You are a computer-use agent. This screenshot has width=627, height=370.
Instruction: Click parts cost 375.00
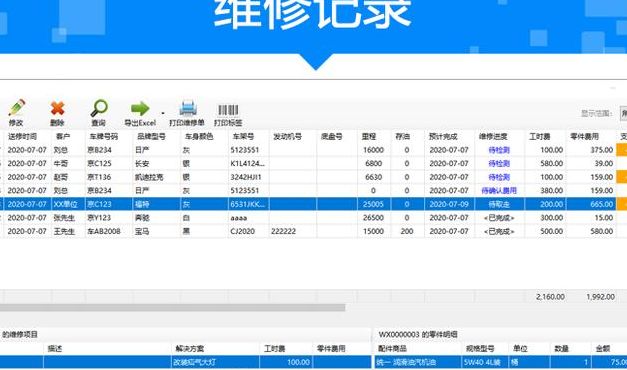pyautogui.click(x=602, y=150)
